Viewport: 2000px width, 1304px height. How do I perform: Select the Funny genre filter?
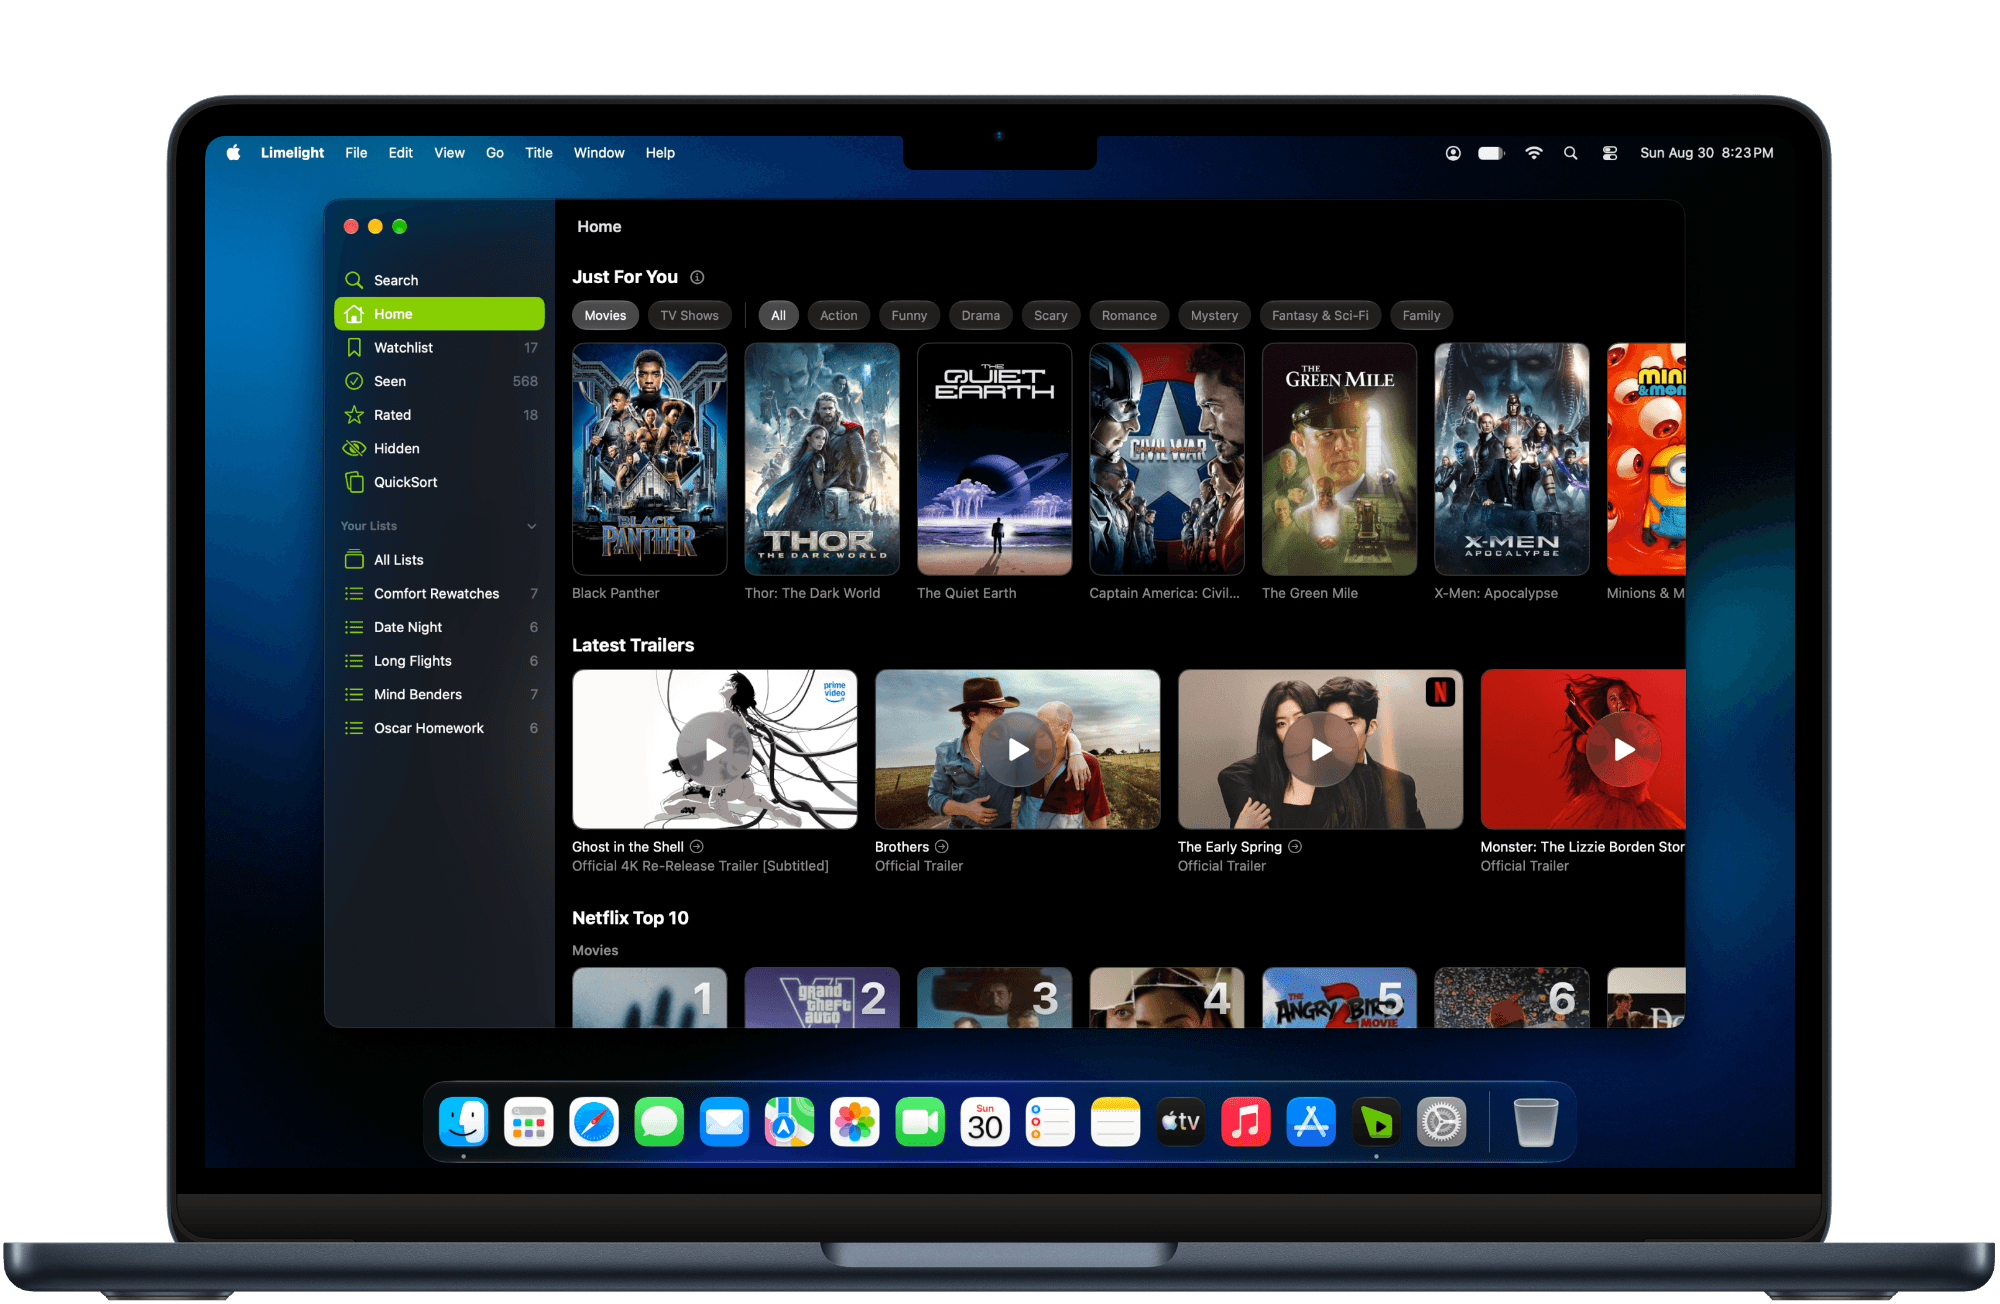click(909, 316)
